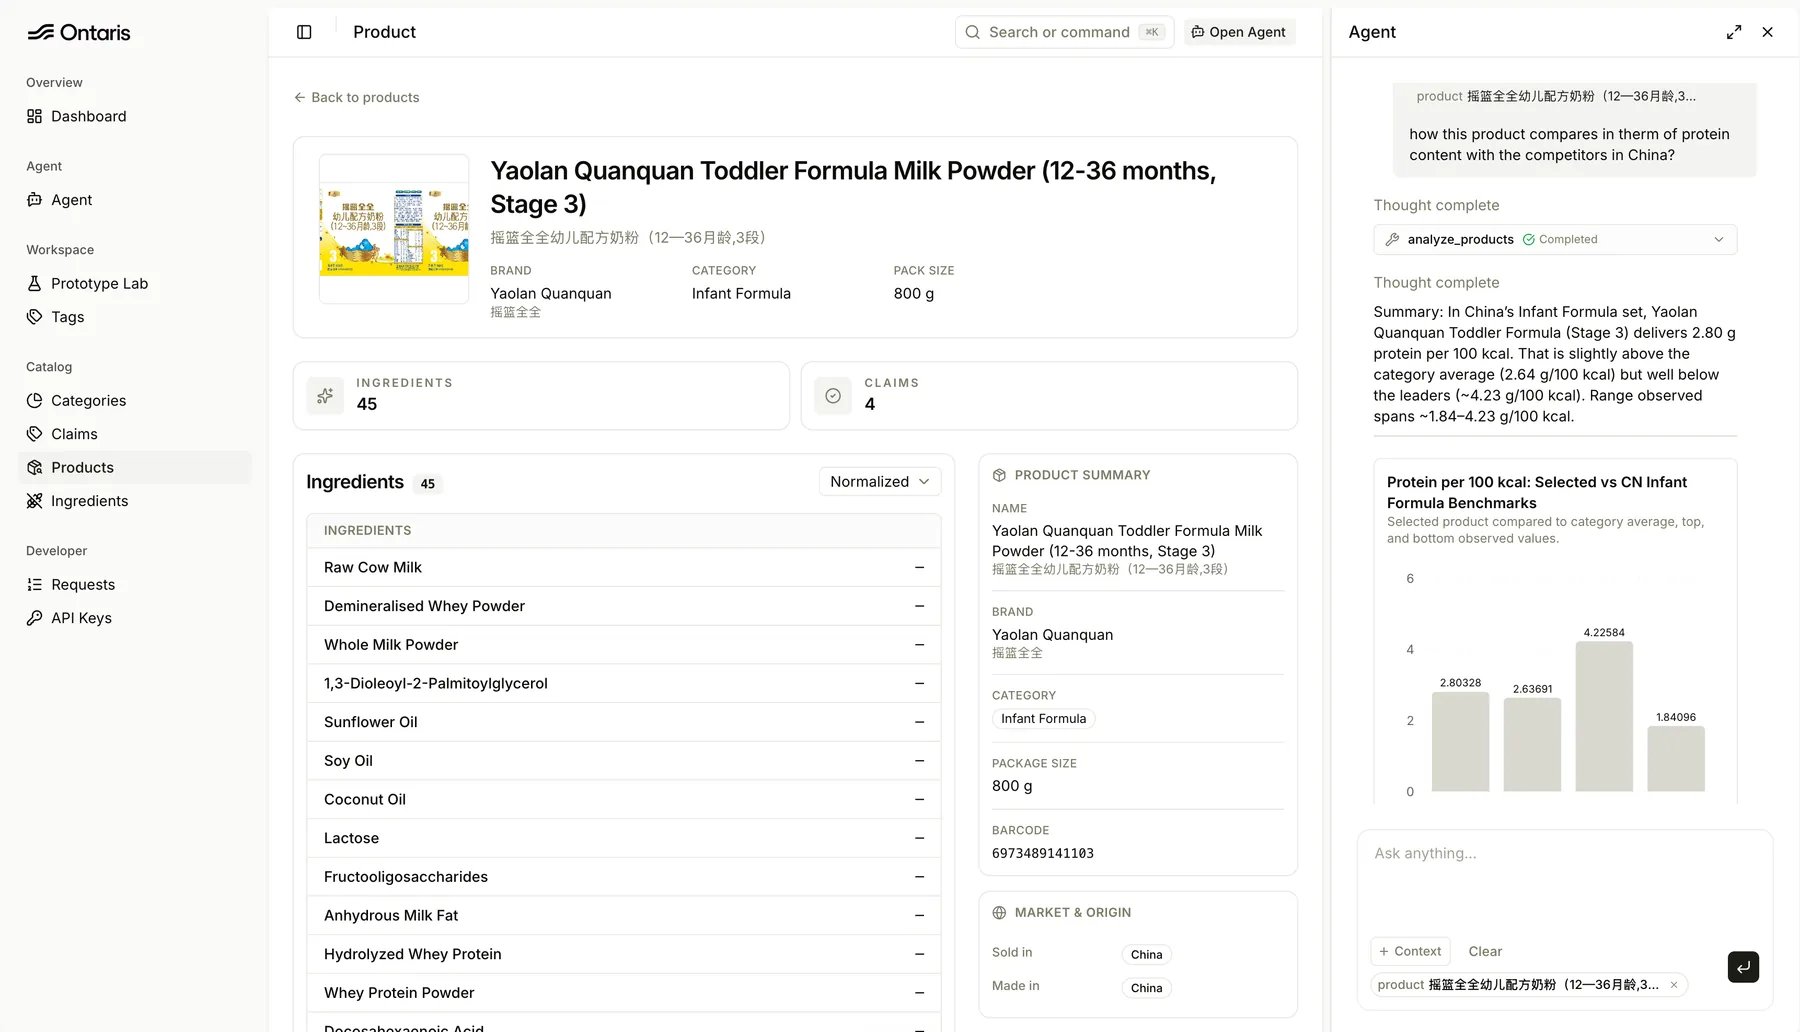
Task: Click Infant Formula category chip
Action: pyautogui.click(x=1043, y=719)
